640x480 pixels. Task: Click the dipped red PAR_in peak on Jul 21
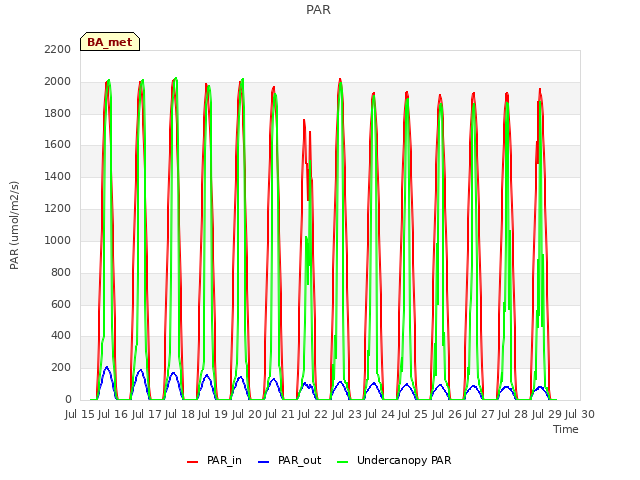click(x=304, y=121)
